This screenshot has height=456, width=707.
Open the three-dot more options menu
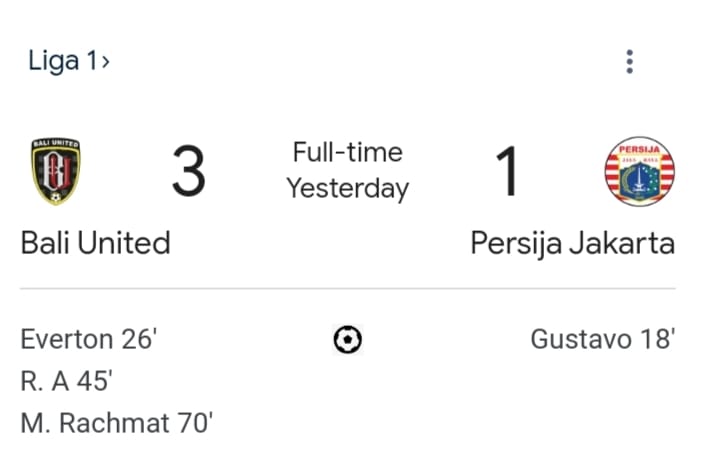coord(629,62)
